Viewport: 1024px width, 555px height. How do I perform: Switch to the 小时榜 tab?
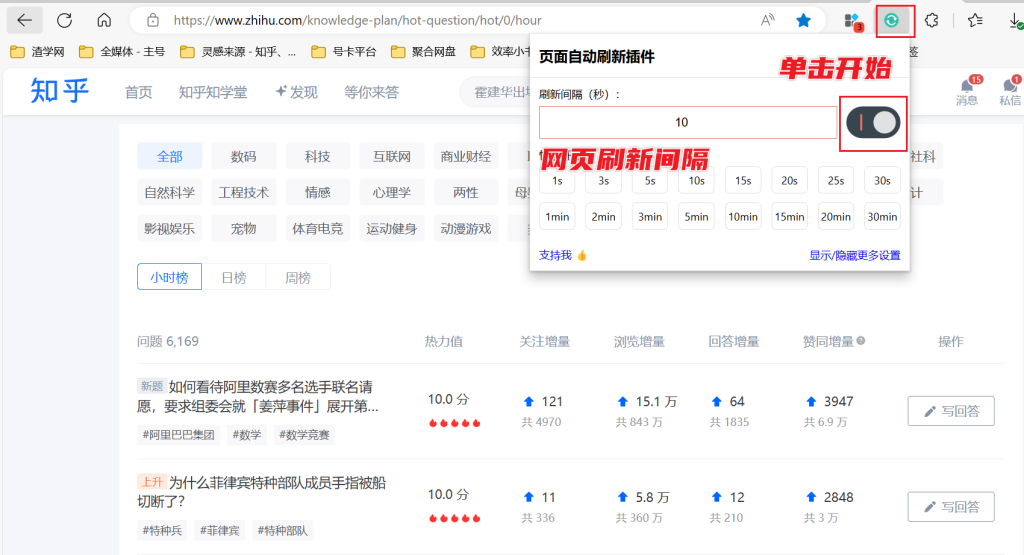tap(169, 278)
